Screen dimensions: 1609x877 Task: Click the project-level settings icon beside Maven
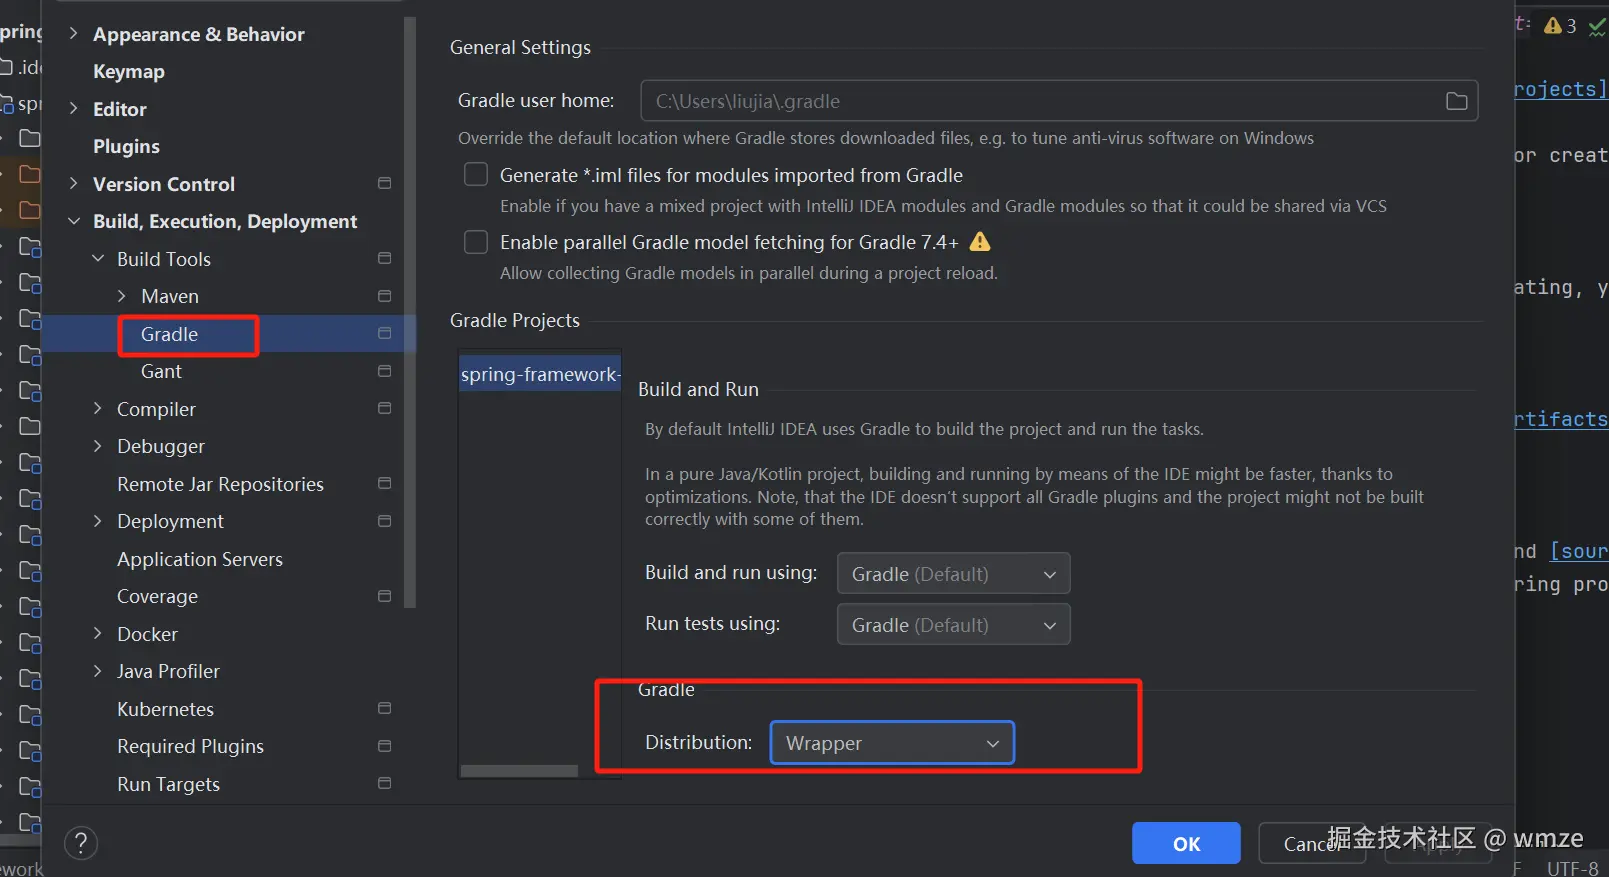click(x=384, y=296)
